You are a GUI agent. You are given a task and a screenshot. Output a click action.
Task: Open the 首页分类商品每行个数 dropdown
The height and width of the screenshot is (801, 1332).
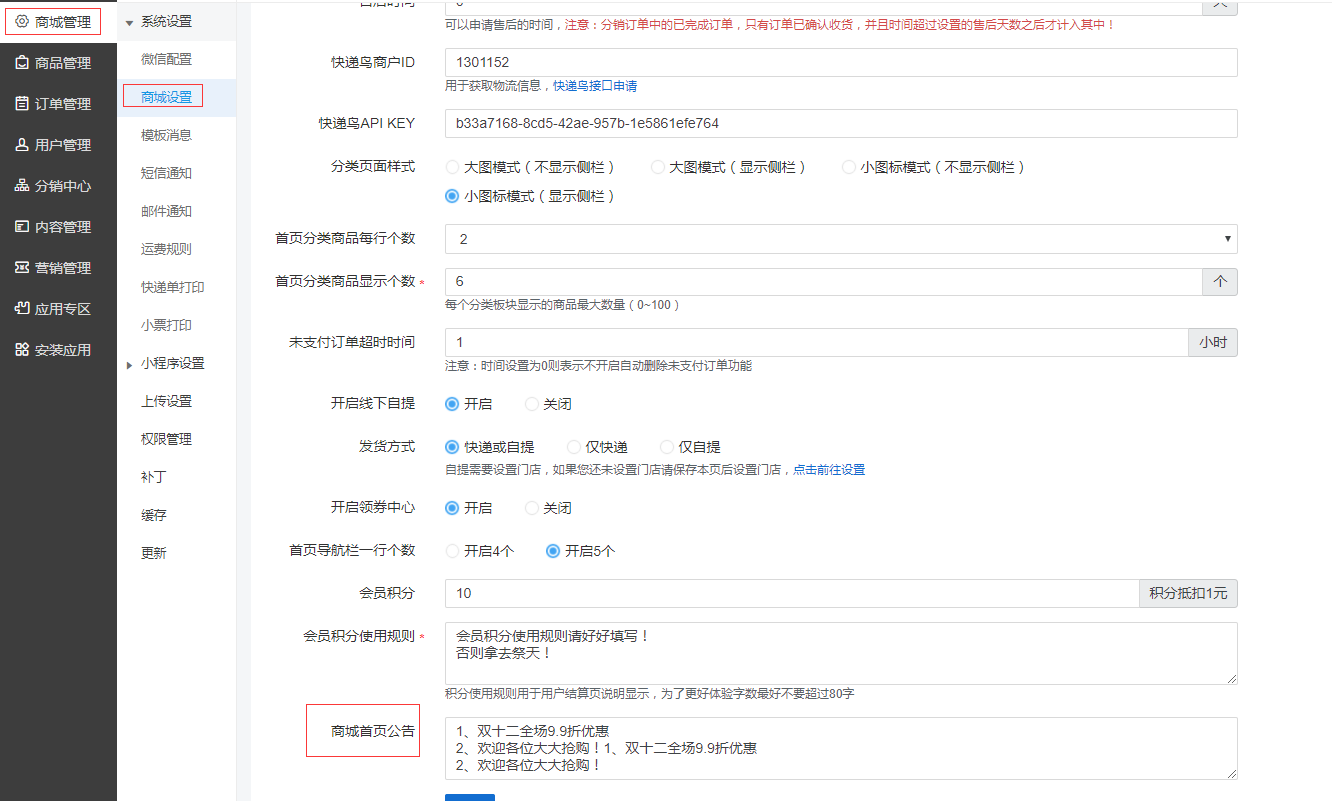(x=840, y=239)
